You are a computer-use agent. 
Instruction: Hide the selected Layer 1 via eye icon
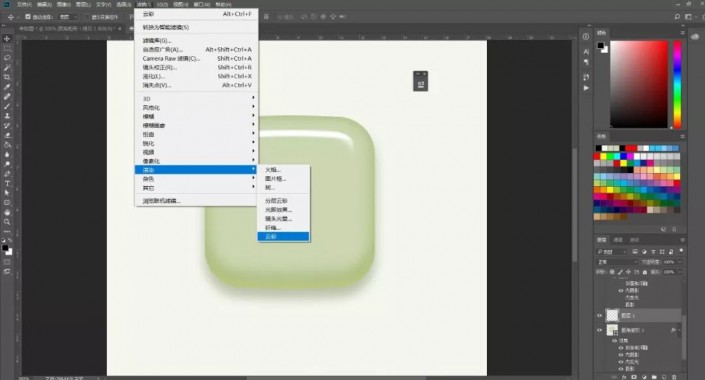pyautogui.click(x=599, y=316)
